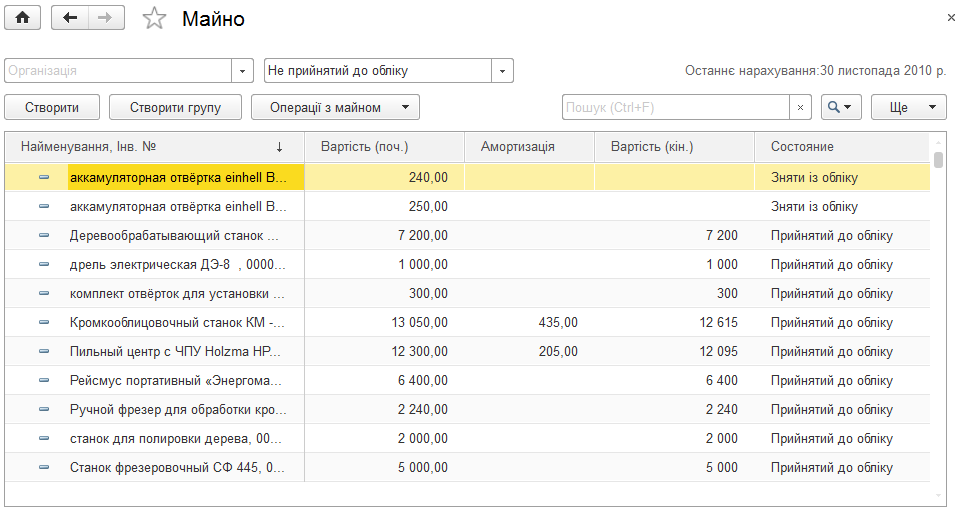Select Ручной фрезер для обработки name
This screenshot has height=515, width=960.
coord(178,410)
